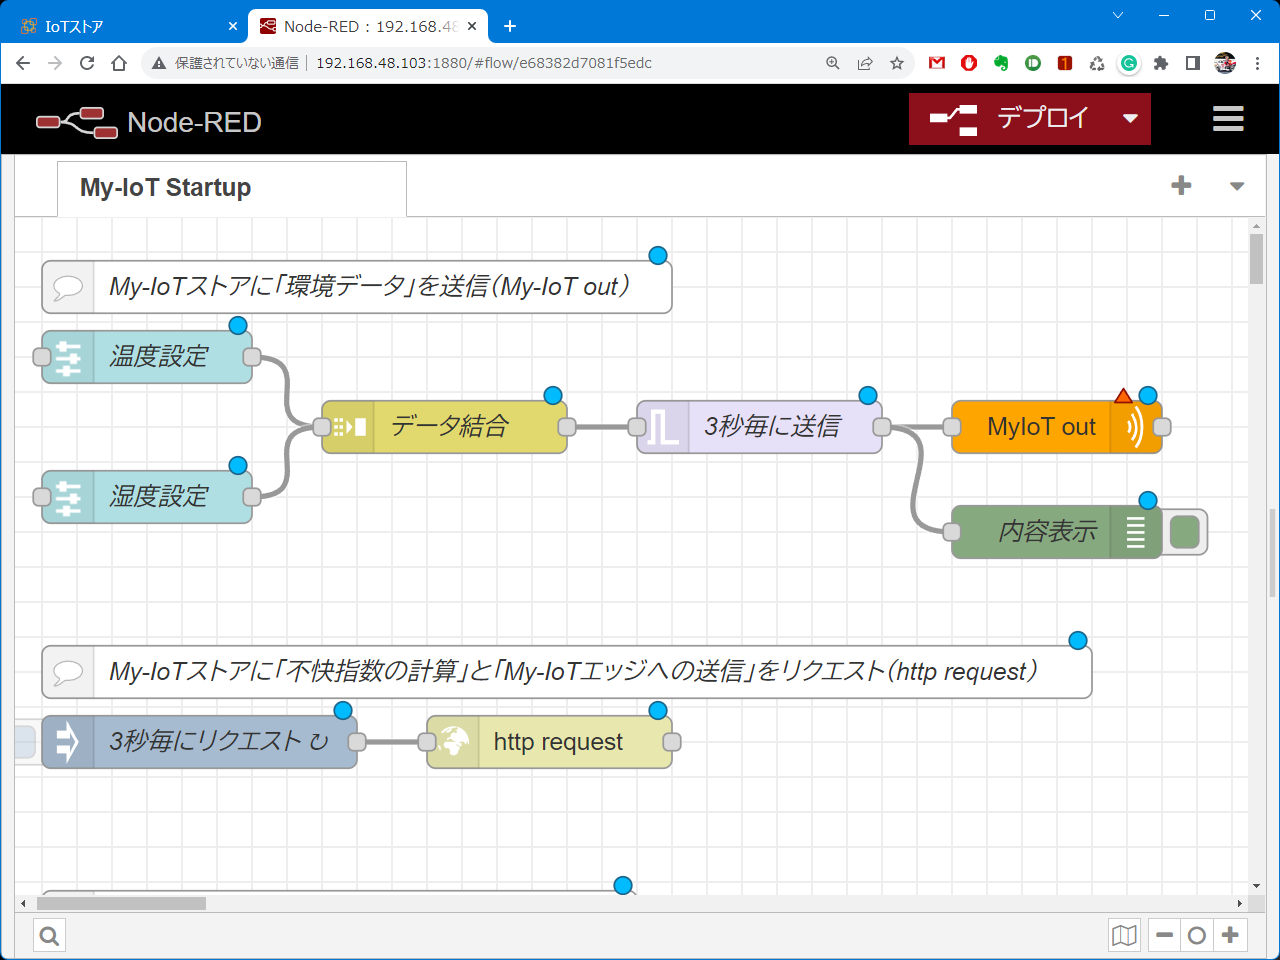Open the tab search chevron
1280x960 pixels.
tap(1118, 15)
